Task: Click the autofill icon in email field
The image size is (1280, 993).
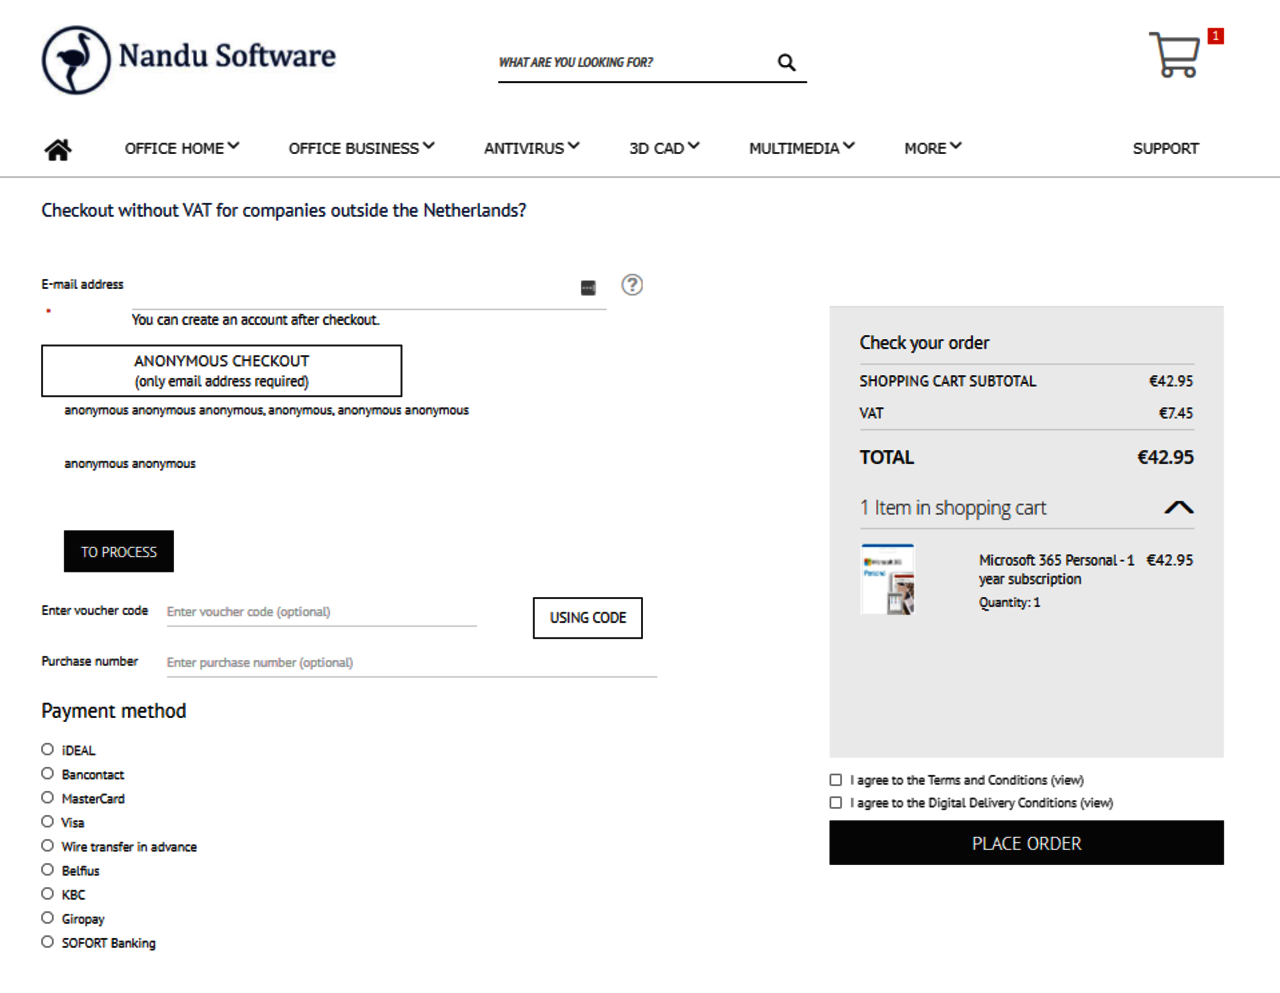Action: click(588, 288)
